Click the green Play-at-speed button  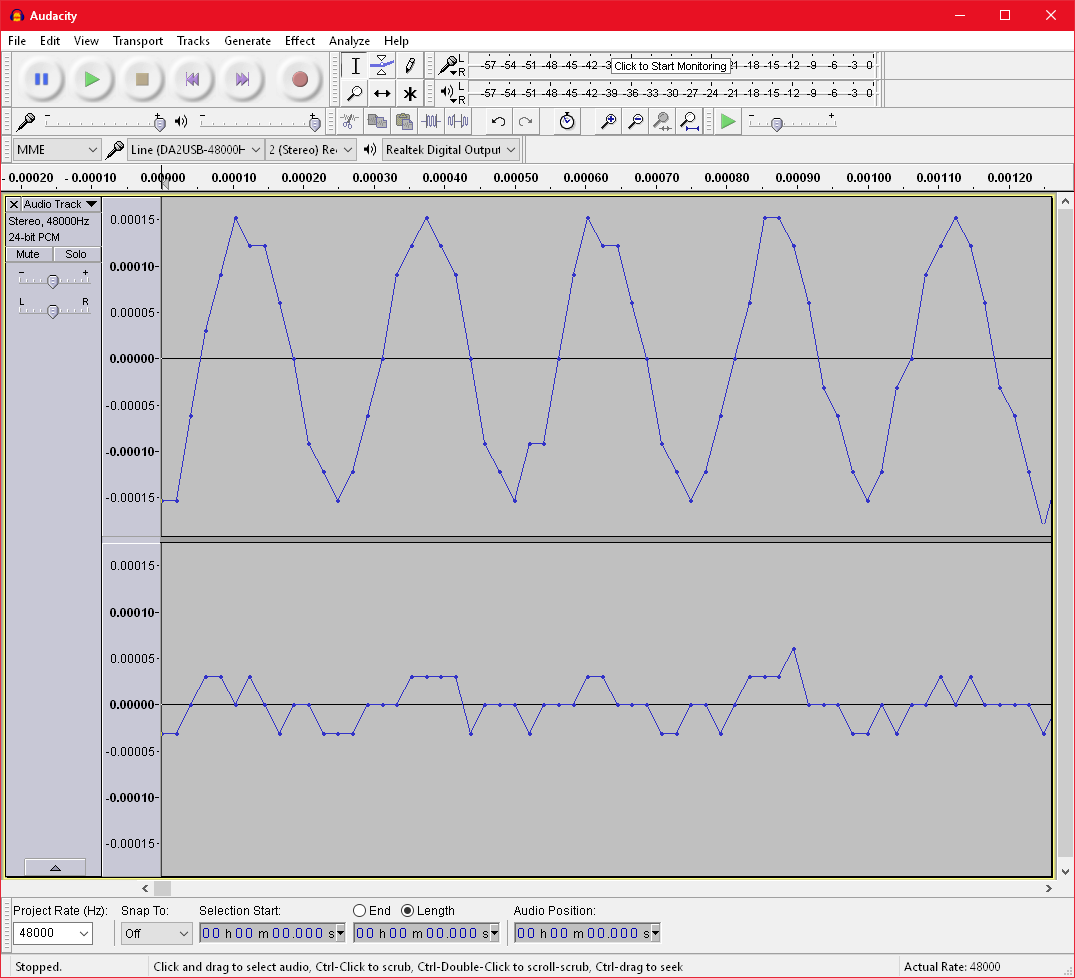(x=727, y=122)
